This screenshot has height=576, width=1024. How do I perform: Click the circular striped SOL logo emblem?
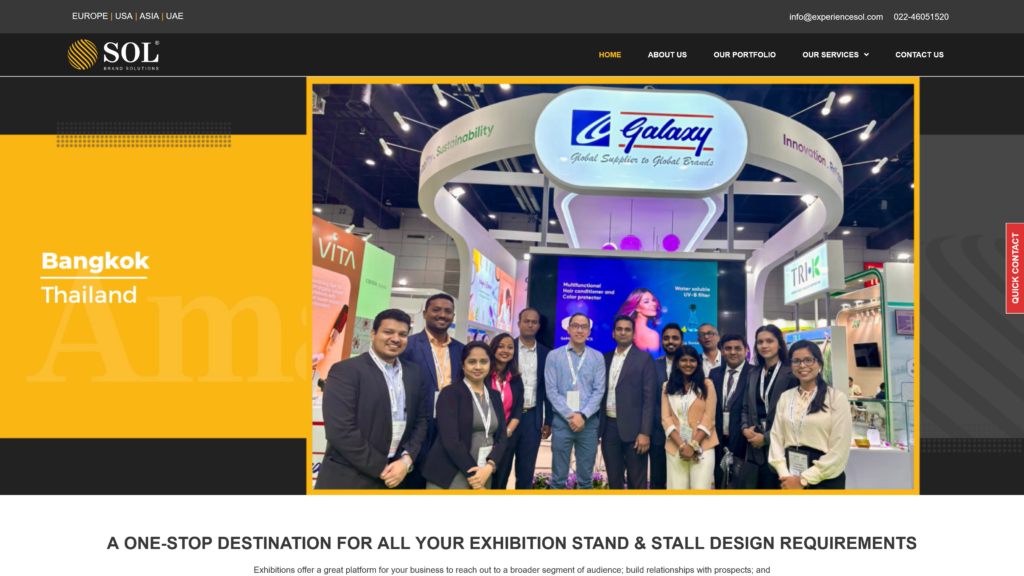coord(83,55)
